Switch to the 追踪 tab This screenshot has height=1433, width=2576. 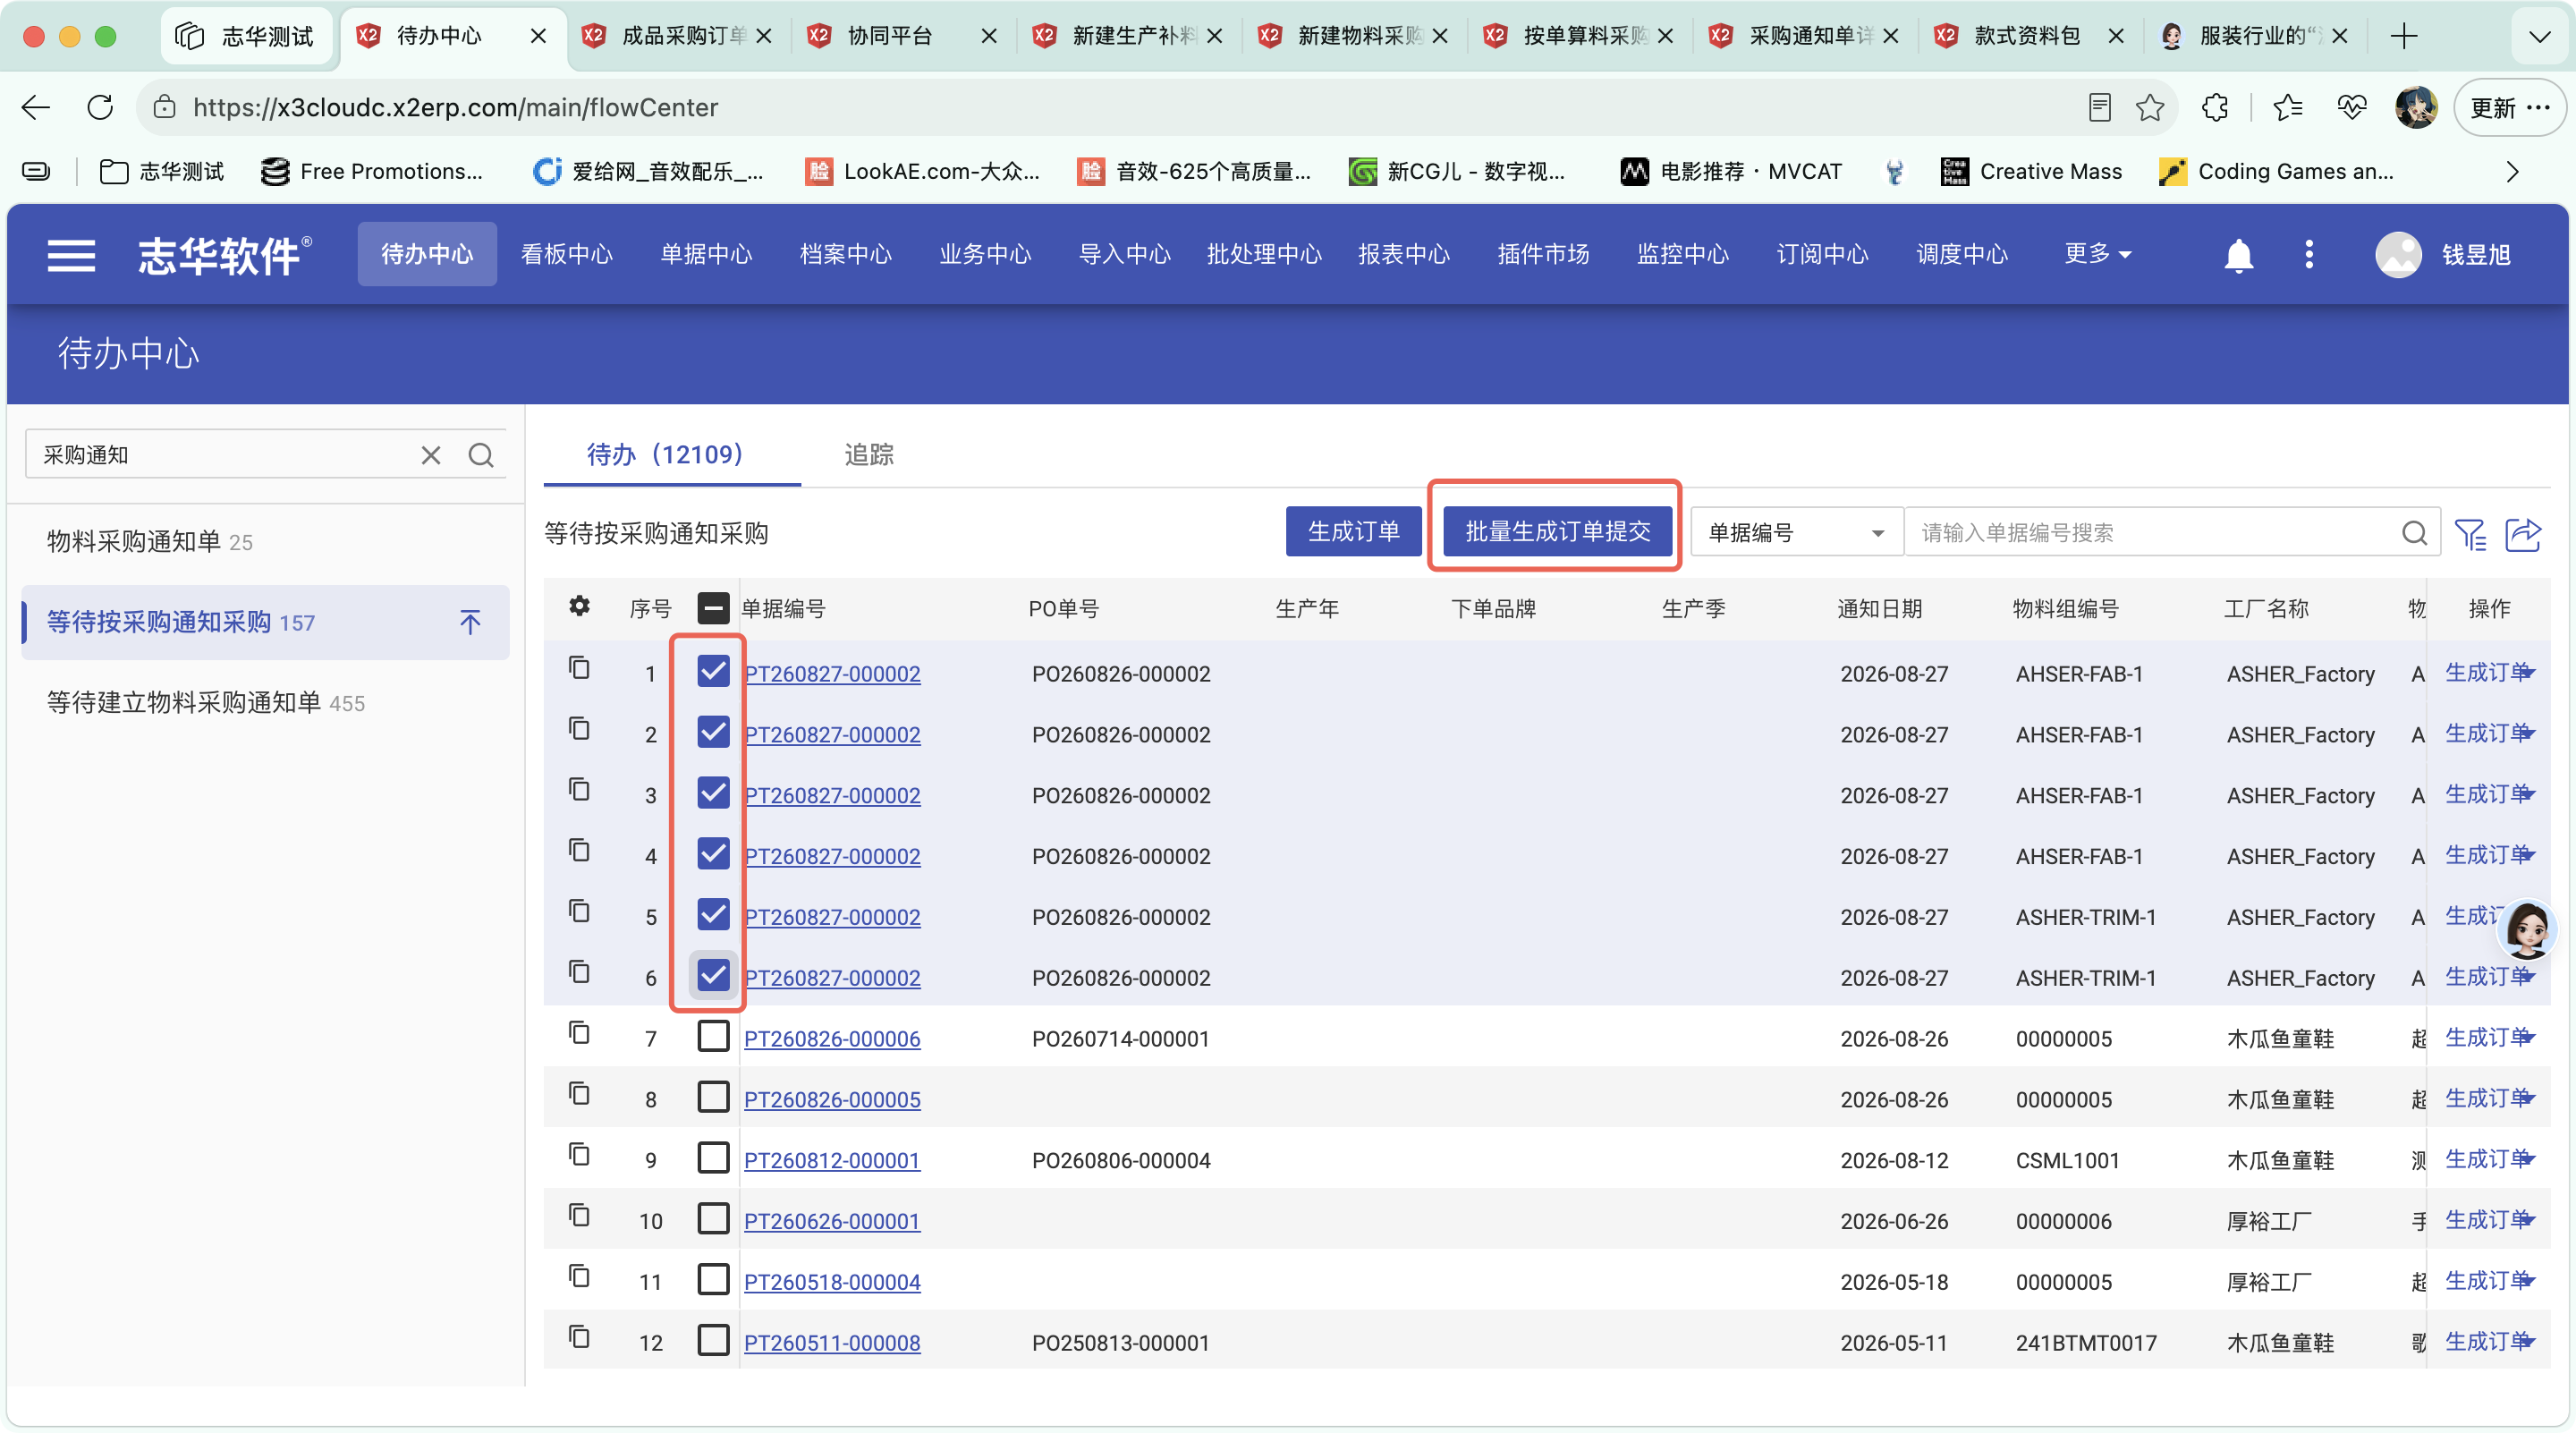pos(869,455)
